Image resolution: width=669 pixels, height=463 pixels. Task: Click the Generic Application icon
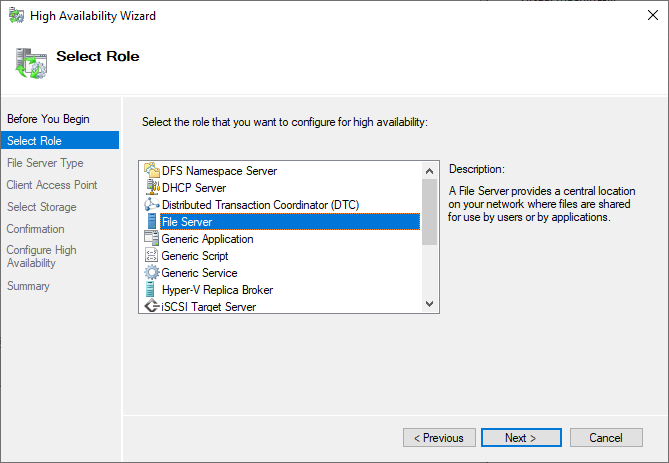click(152, 239)
